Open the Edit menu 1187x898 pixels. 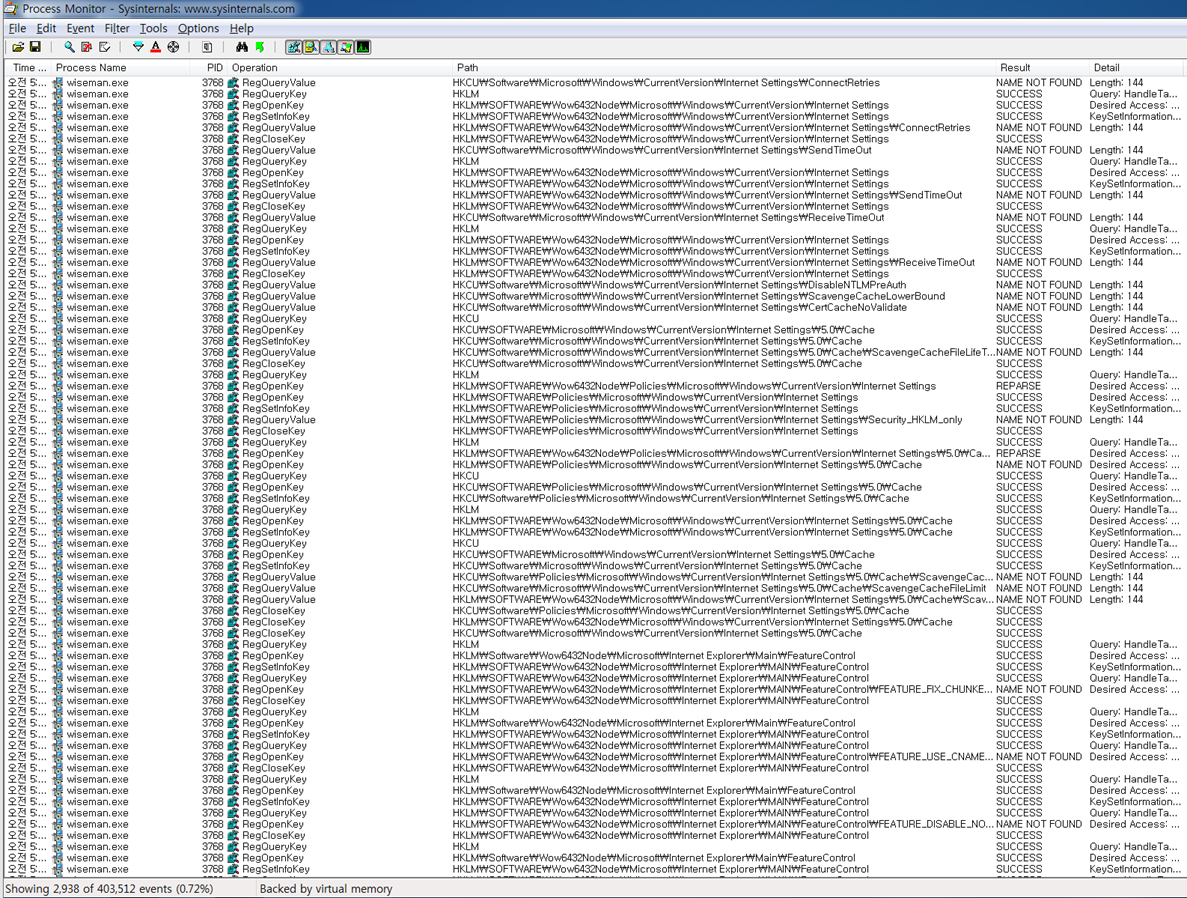point(46,28)
